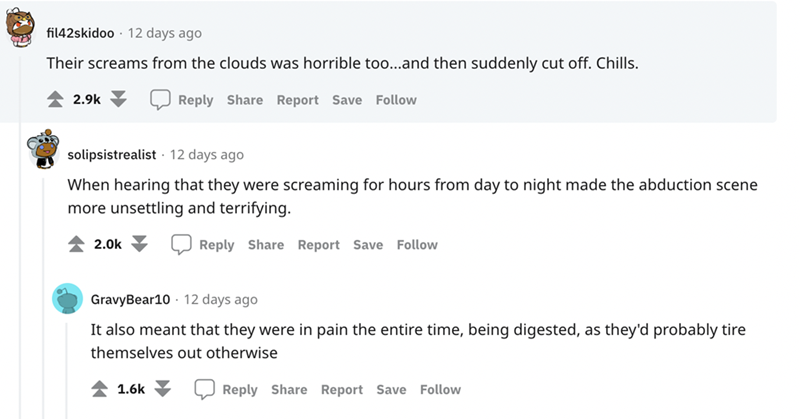This screenshot has width=800, height=419.
Task: Upvote fil42skidoo's comment
Action: [x=56, y=100]
